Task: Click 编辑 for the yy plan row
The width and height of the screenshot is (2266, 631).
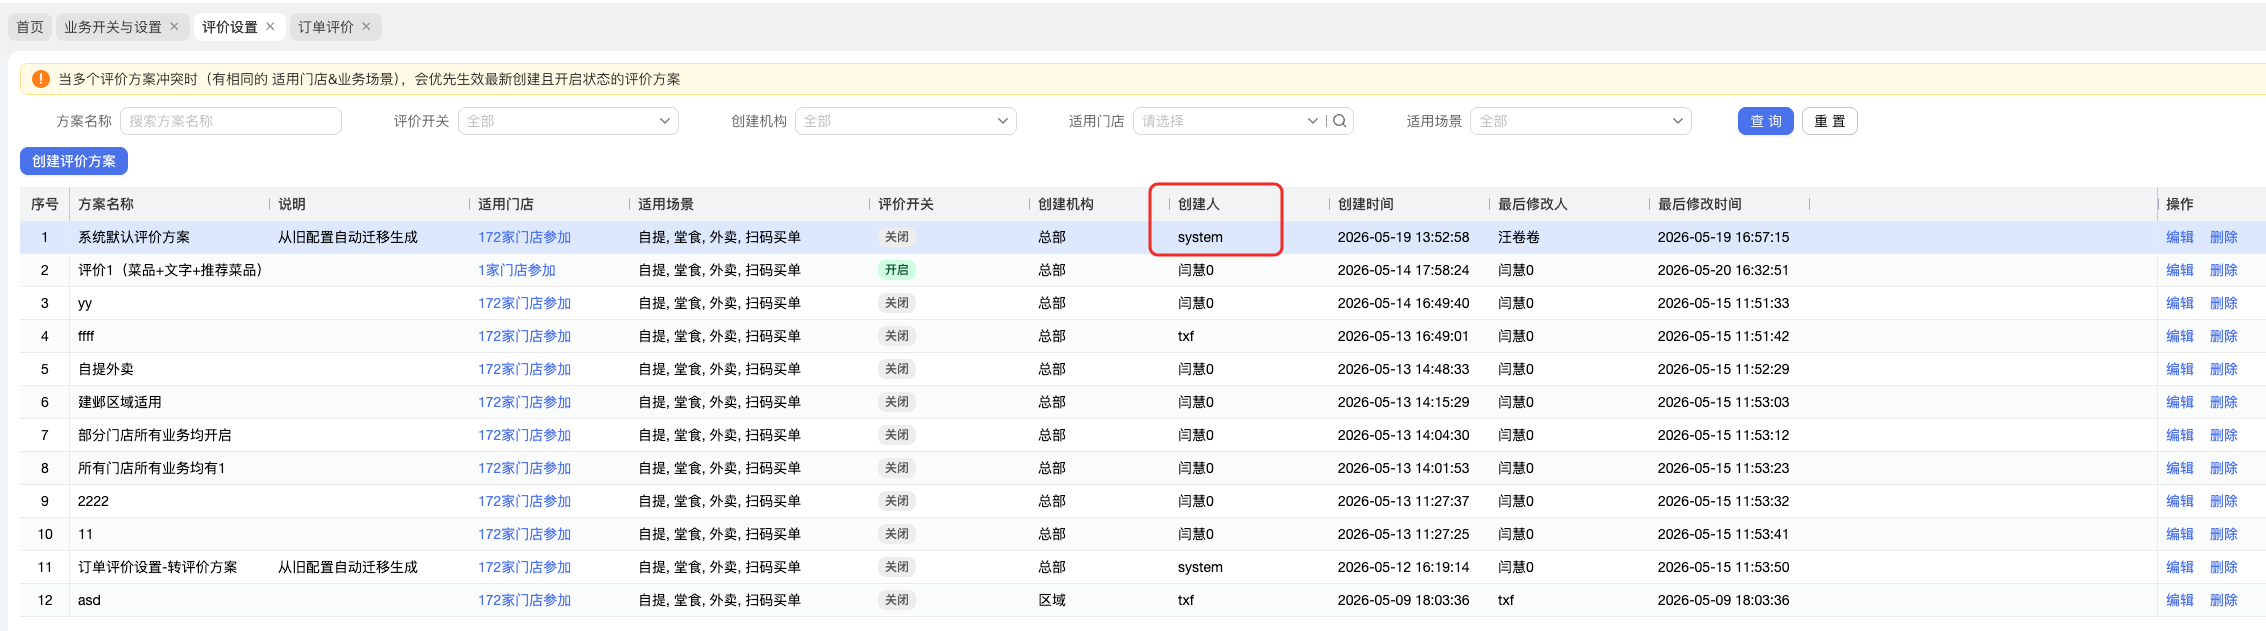Action: click(2179, 303)
